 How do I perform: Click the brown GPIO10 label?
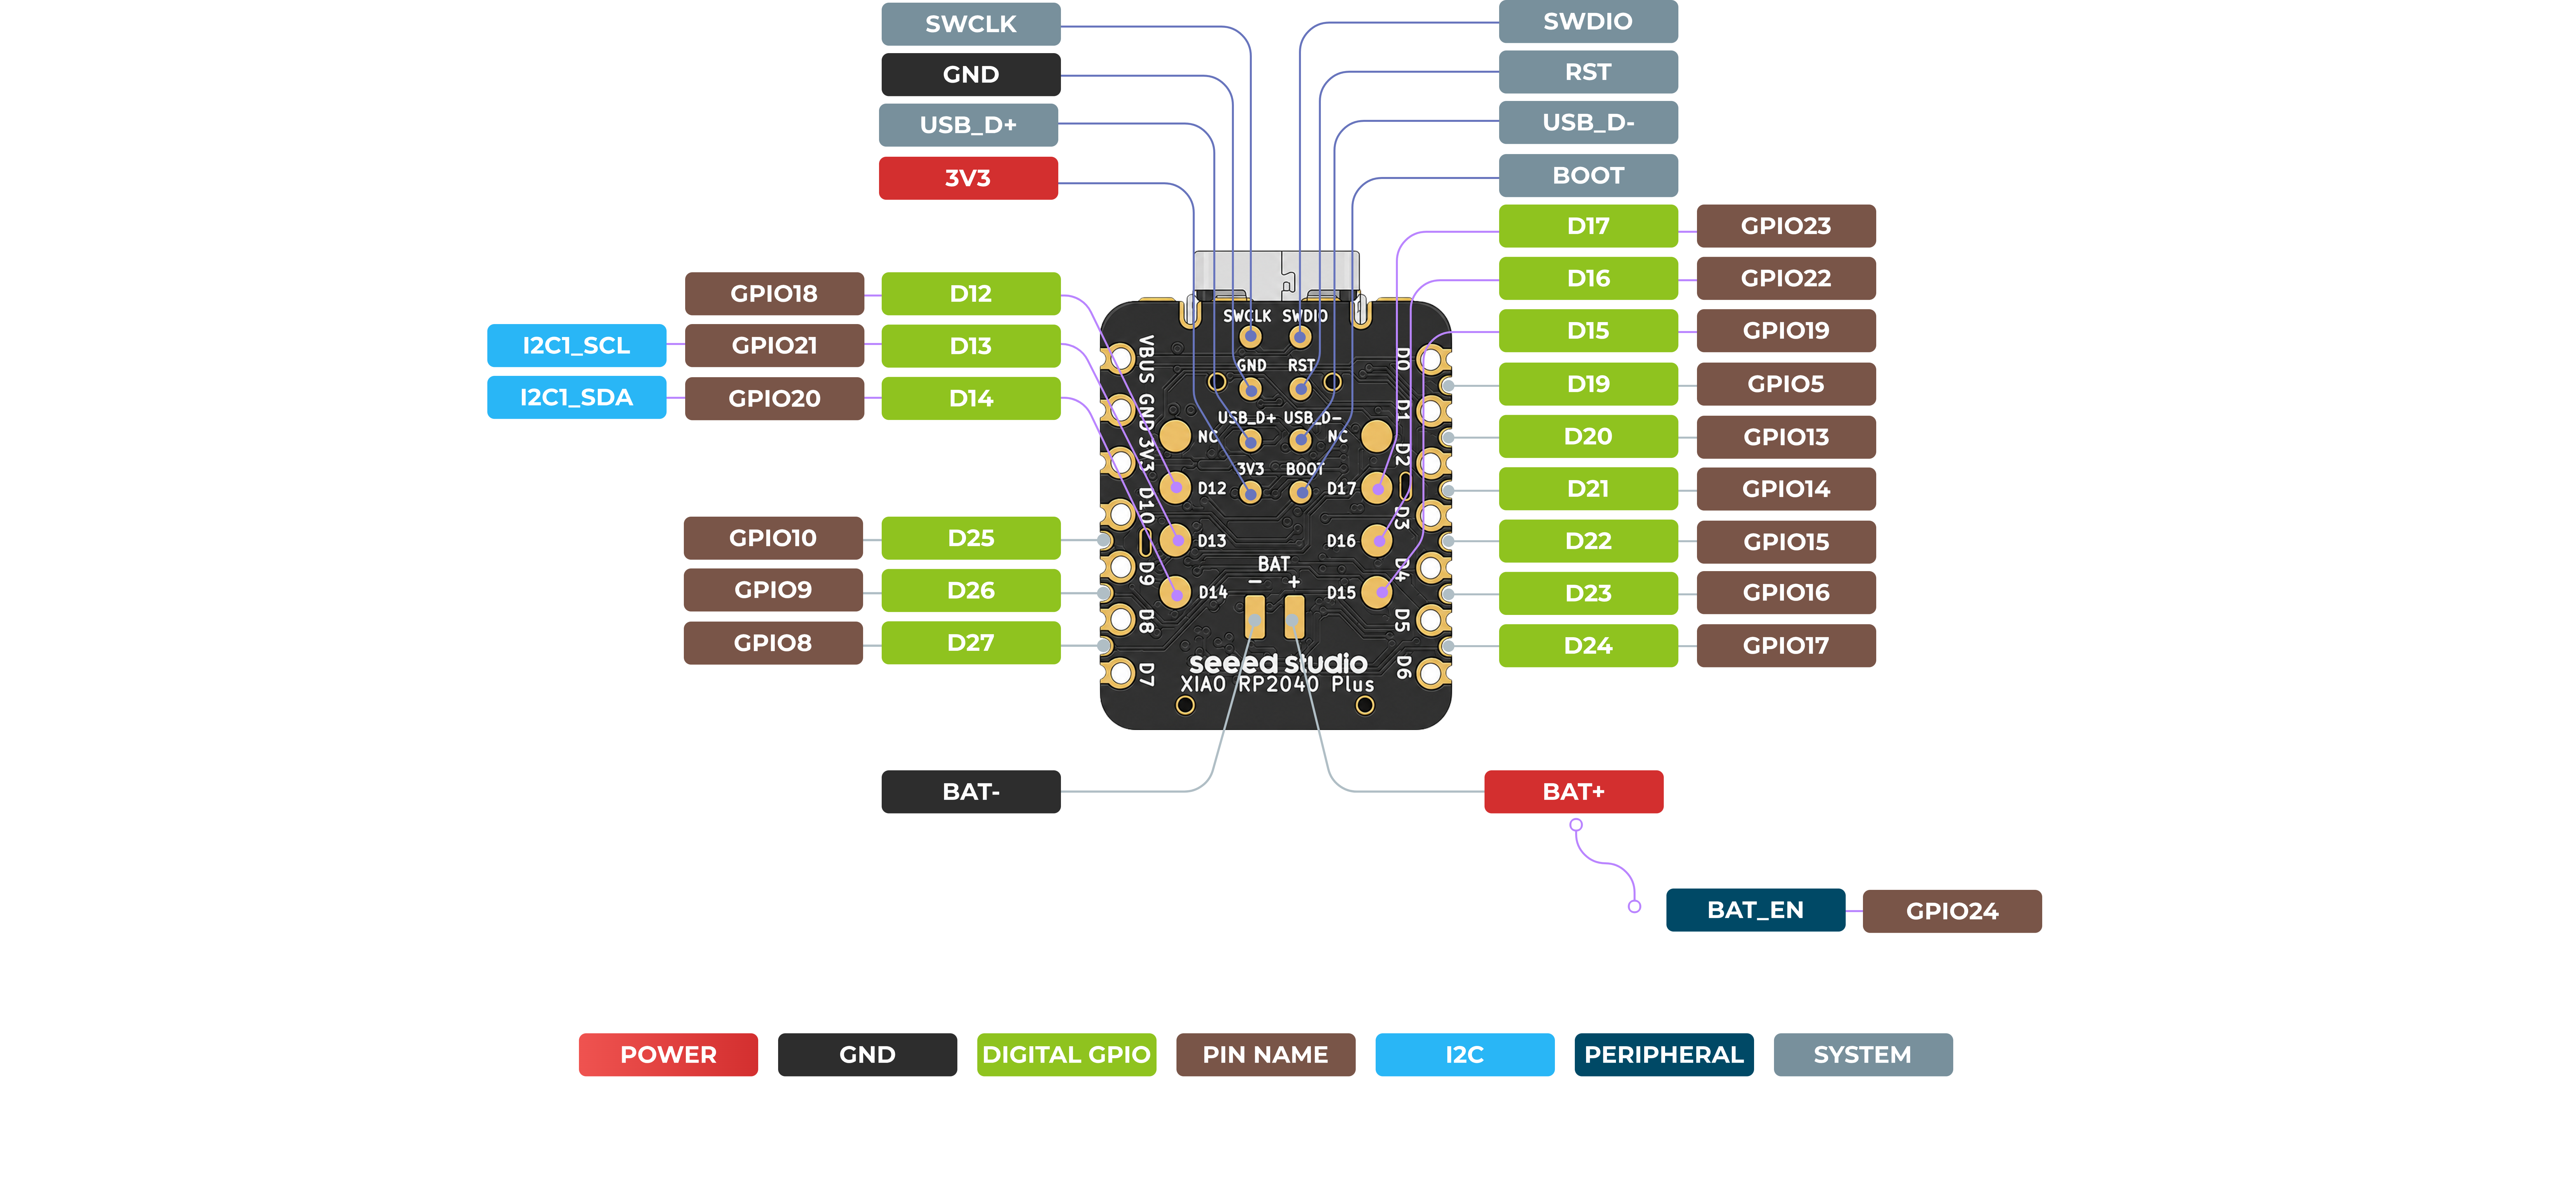pyautogui.click(x=773, y=538)
